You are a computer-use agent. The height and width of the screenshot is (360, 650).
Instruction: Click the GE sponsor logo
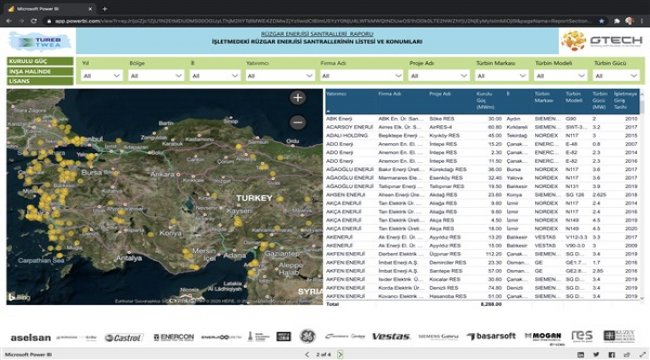point(308,336)
